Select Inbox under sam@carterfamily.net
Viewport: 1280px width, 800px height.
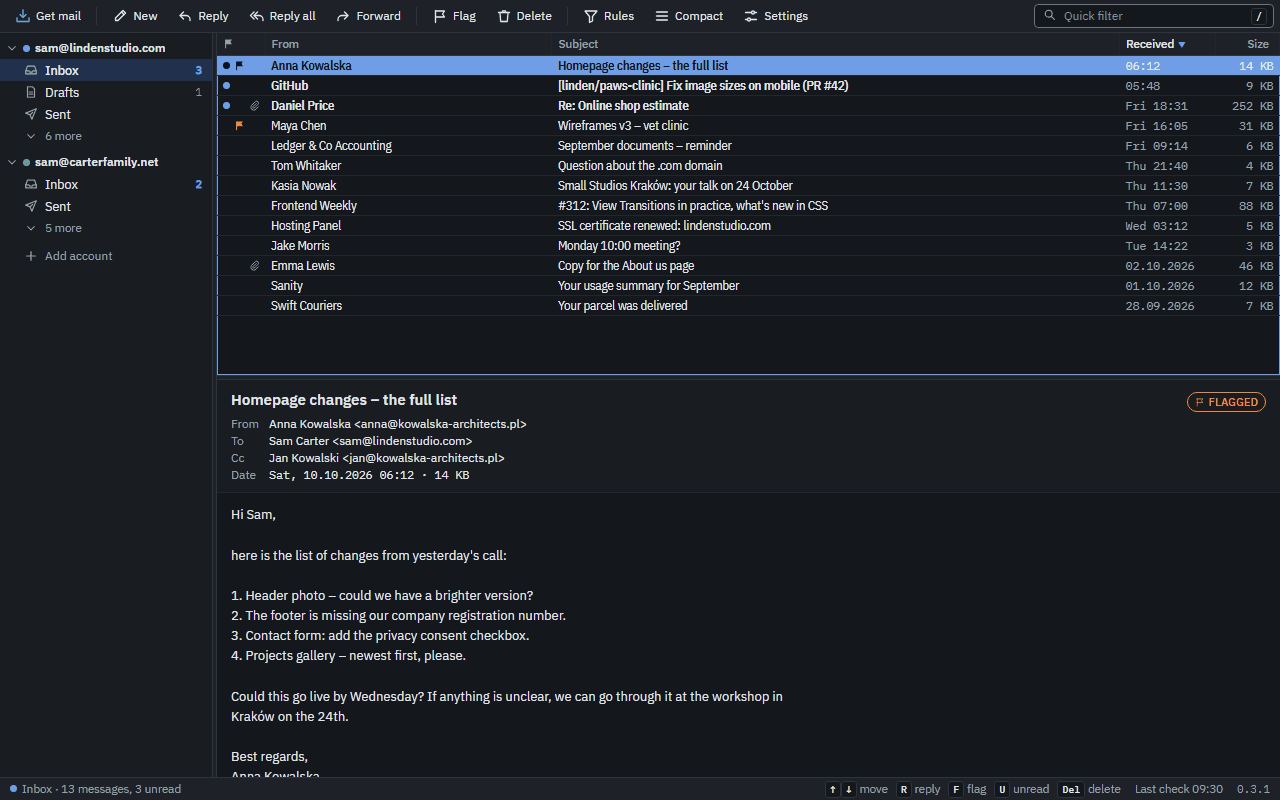click(x=107, y=184)
